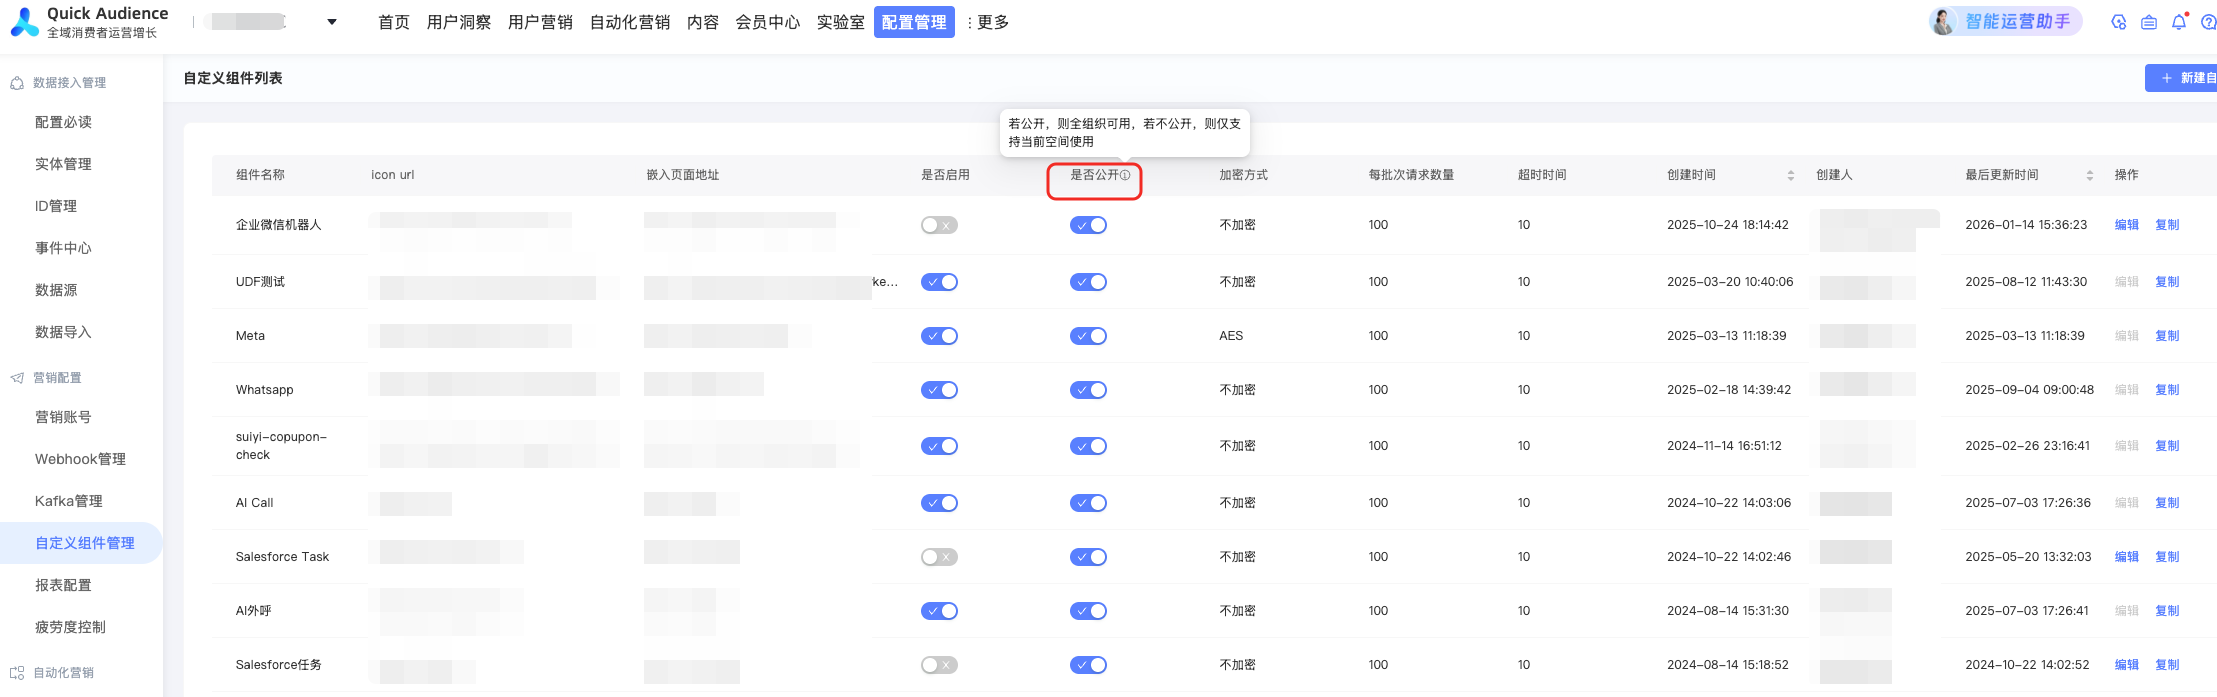Click creation time 2025-10-24 18:14:42
The height and width of the screenshot is (697, 2217).
1728,225
